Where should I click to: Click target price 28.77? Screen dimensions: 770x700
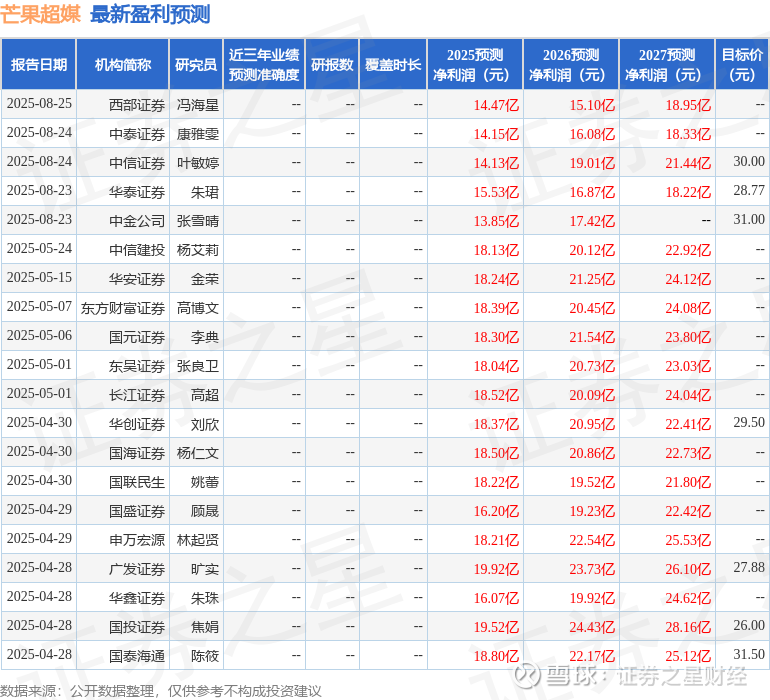(x=749, y=190)
